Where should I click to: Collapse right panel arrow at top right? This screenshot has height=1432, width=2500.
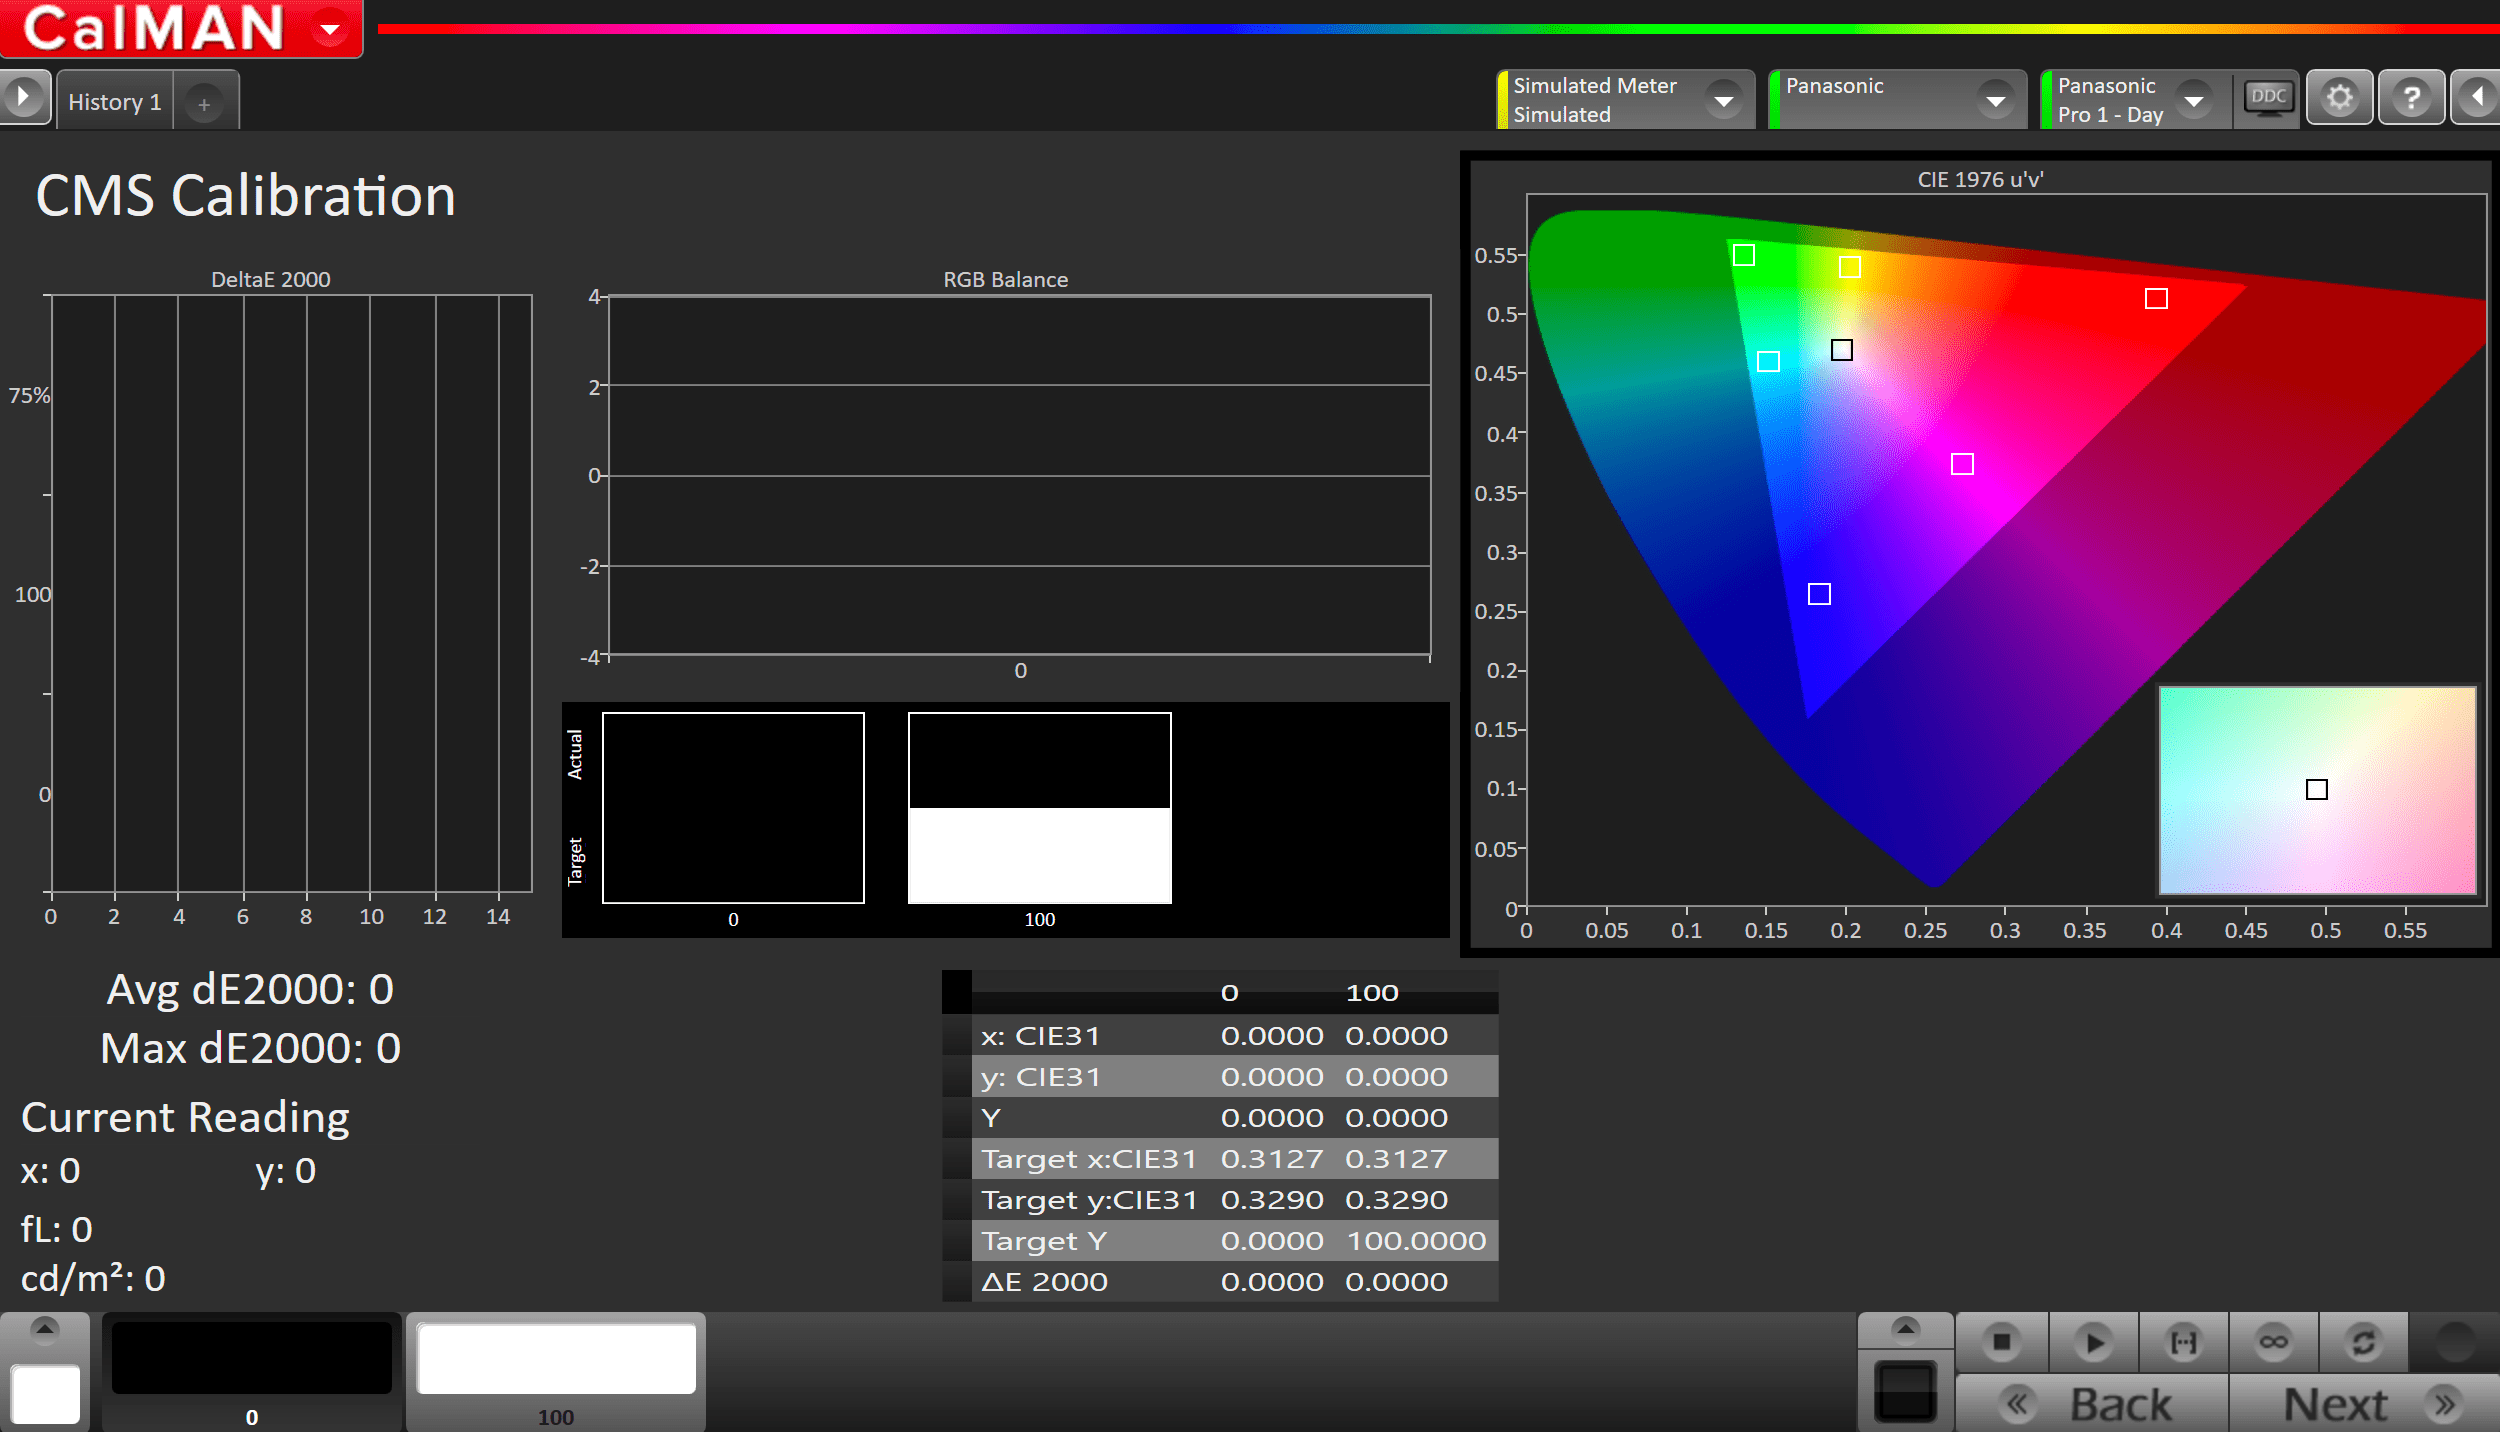pos(2477,98)
